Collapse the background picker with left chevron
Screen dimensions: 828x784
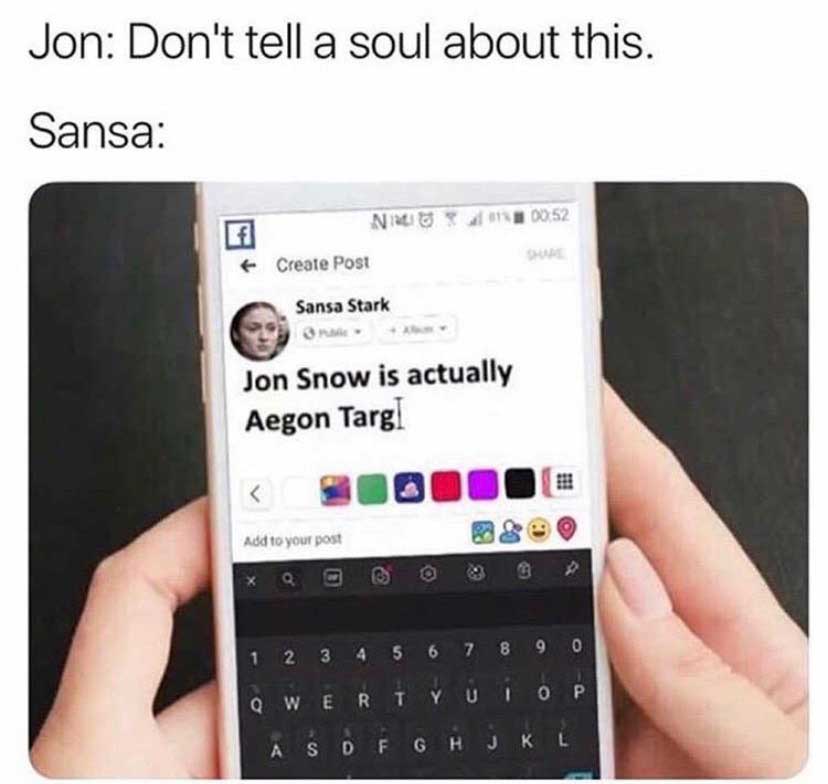coord(256,494)
